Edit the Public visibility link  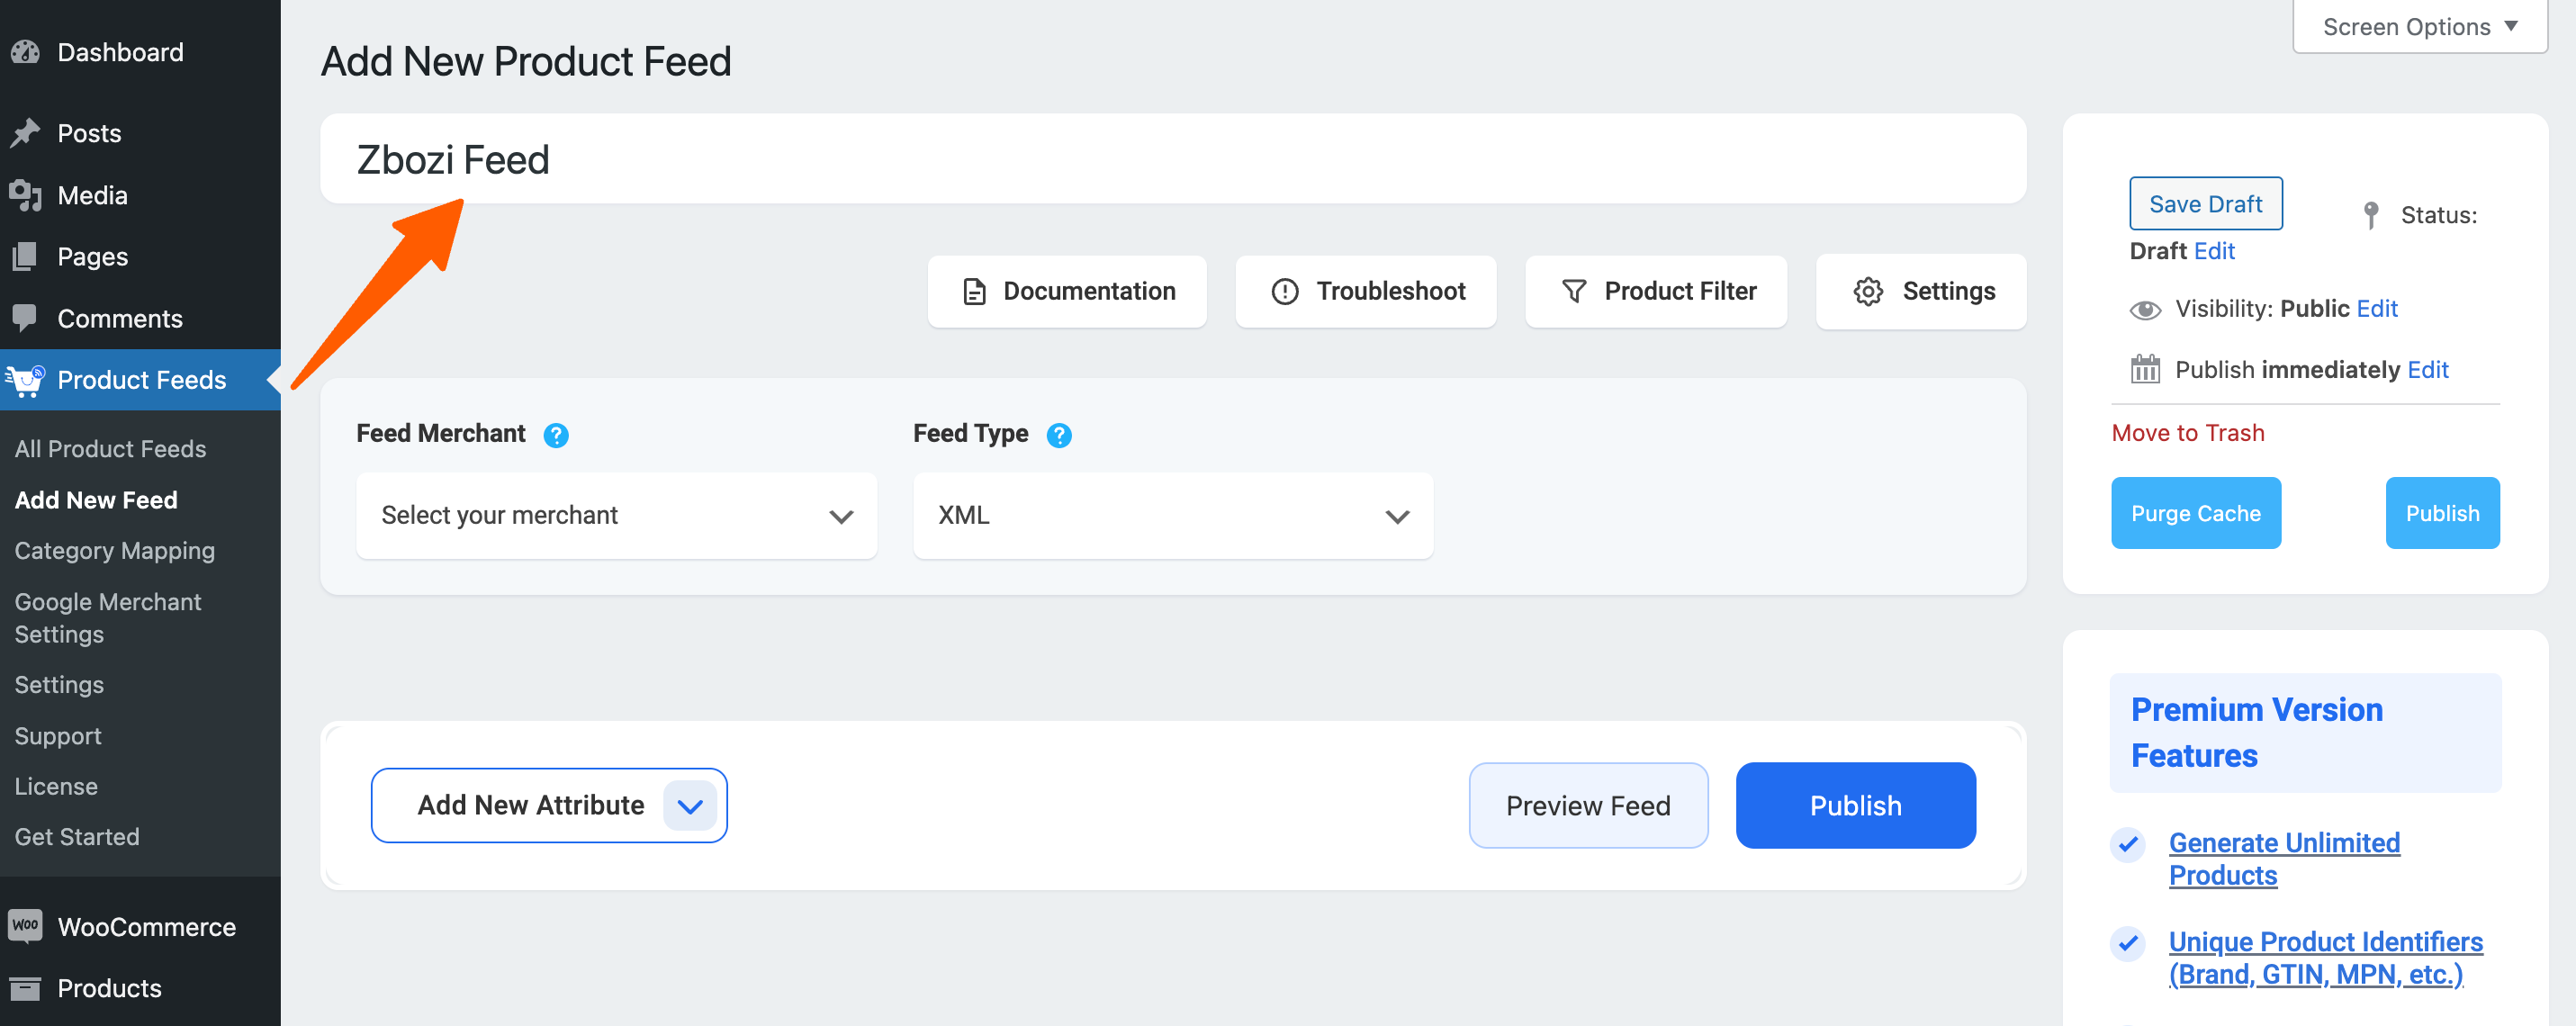click(2377, 309)
